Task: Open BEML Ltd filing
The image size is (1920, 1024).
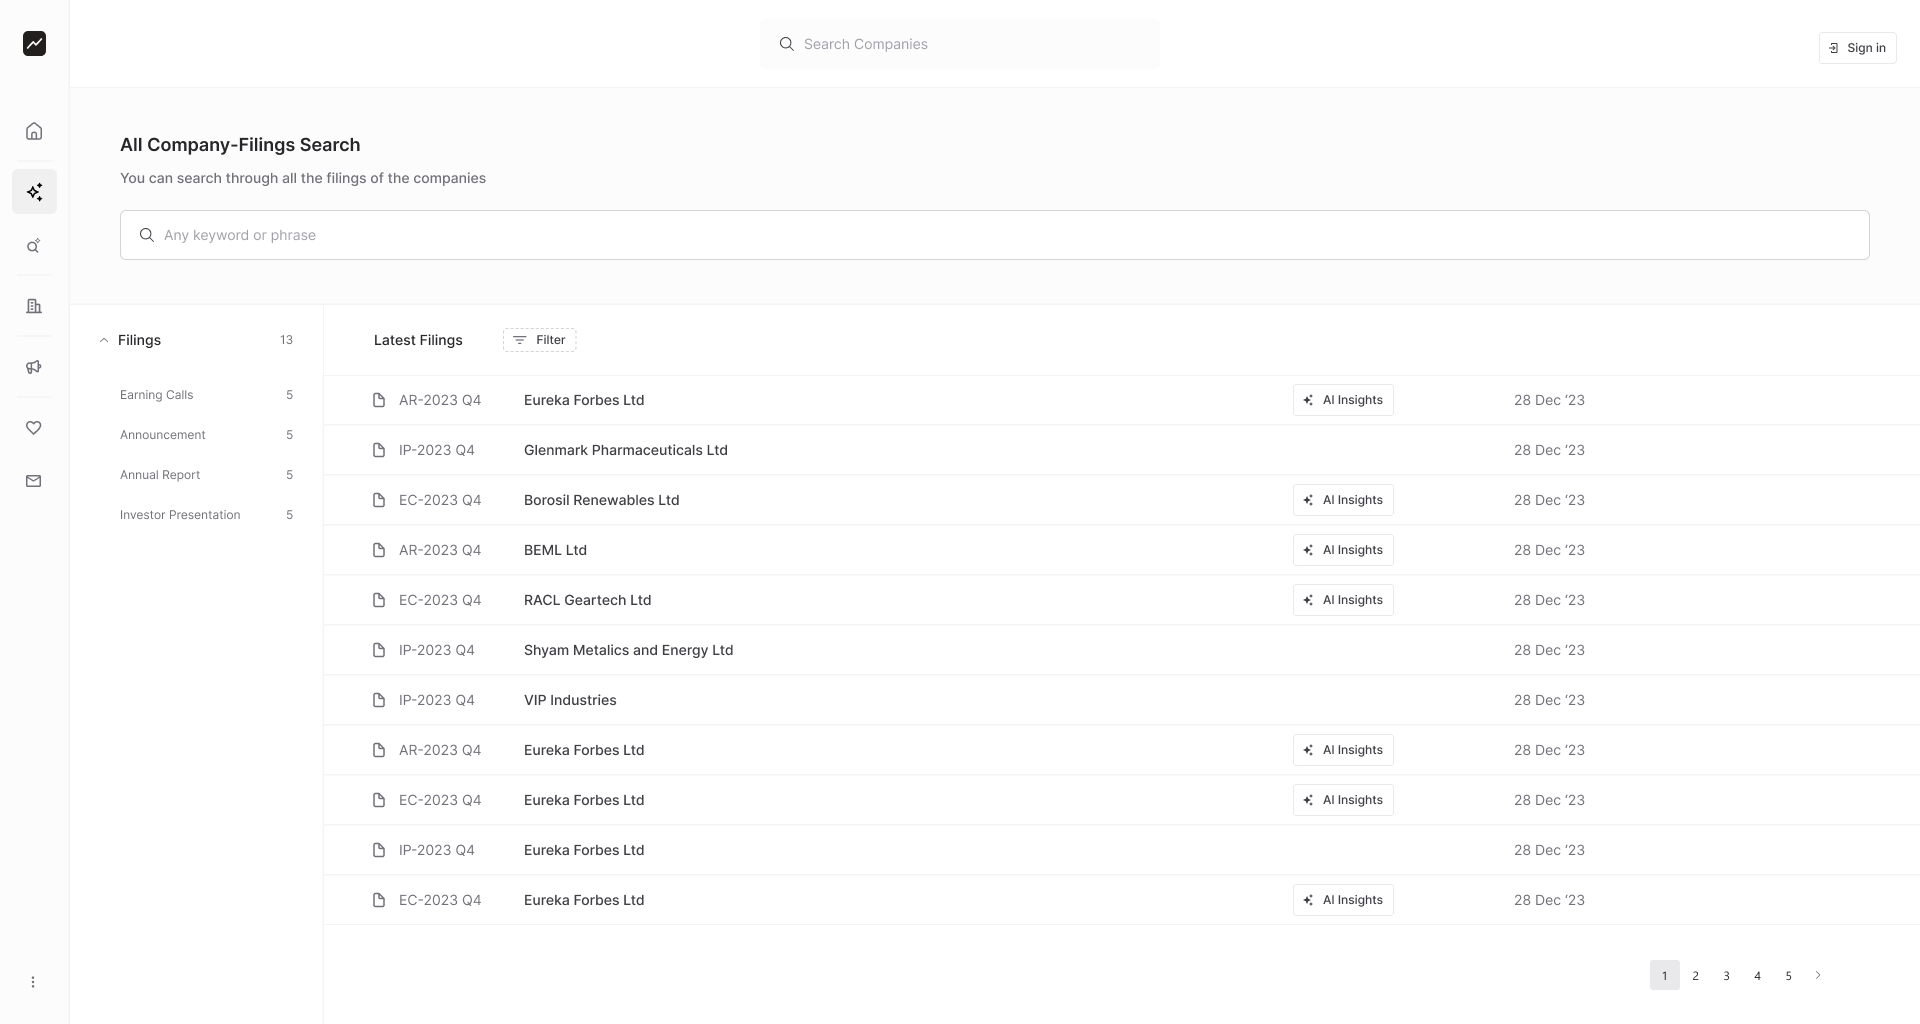Action: (x=555, y=550)
